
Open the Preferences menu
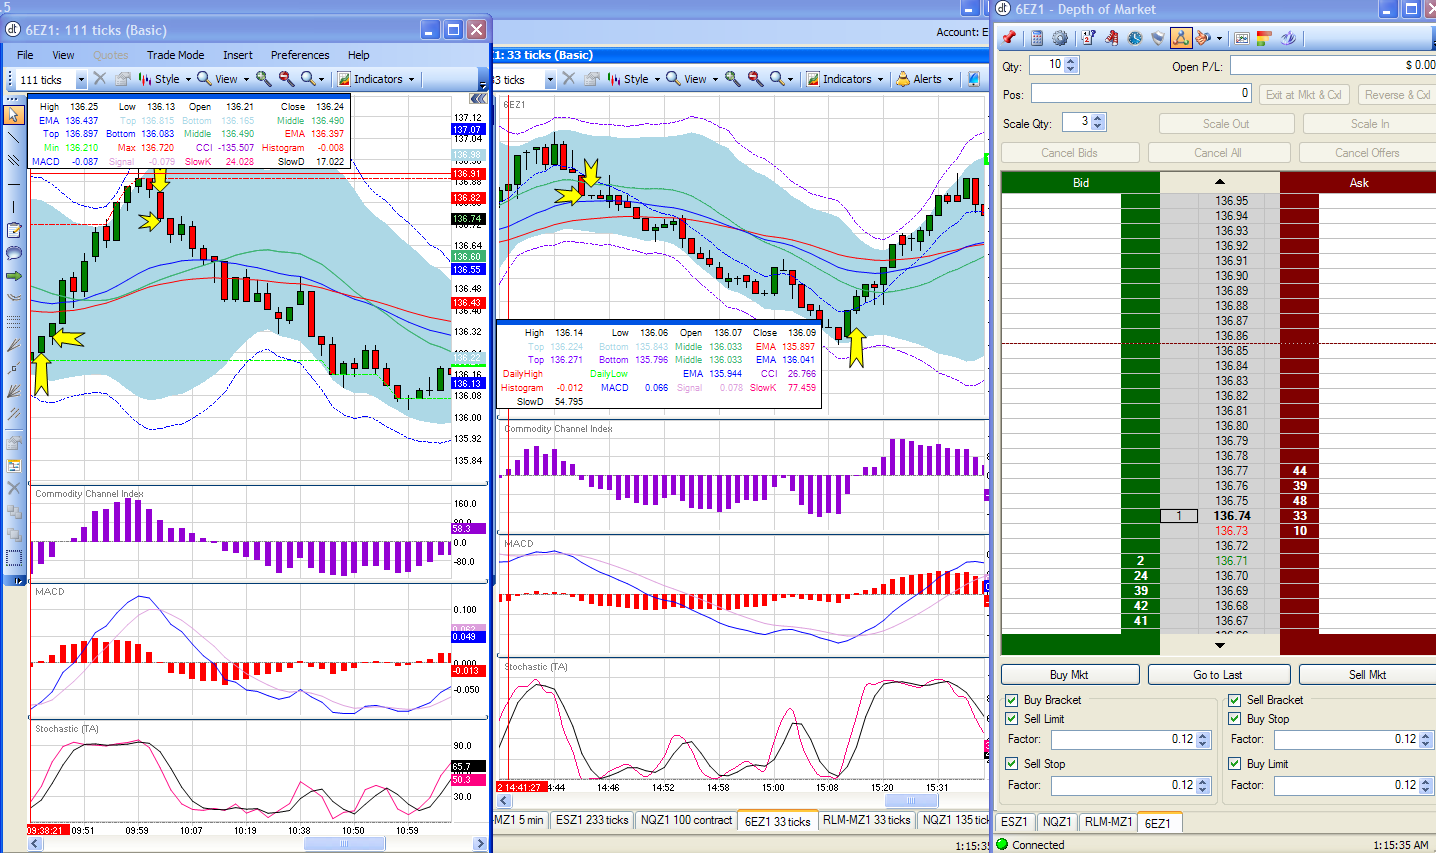[300, 55]
